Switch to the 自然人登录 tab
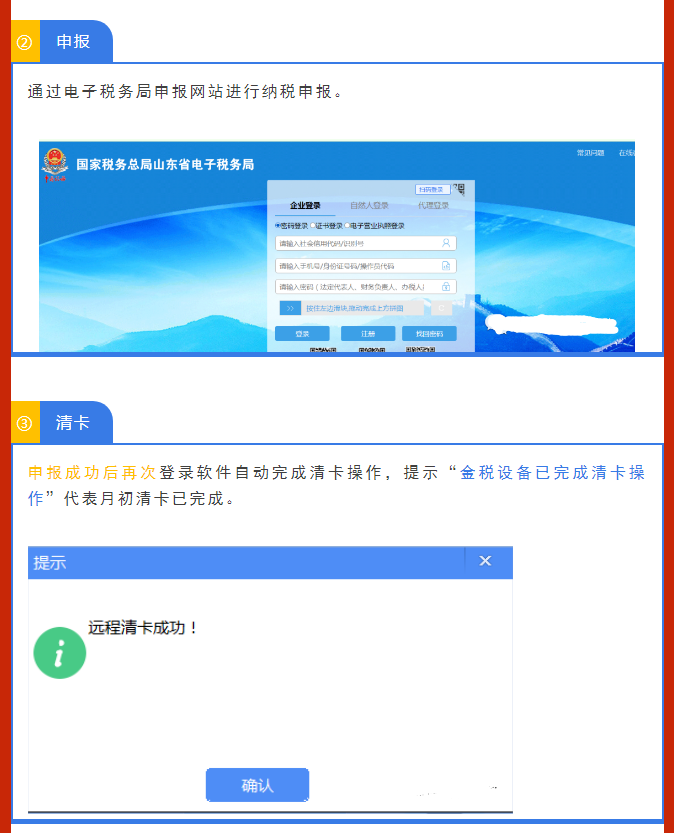674x833 pixels. pos(369,206)
